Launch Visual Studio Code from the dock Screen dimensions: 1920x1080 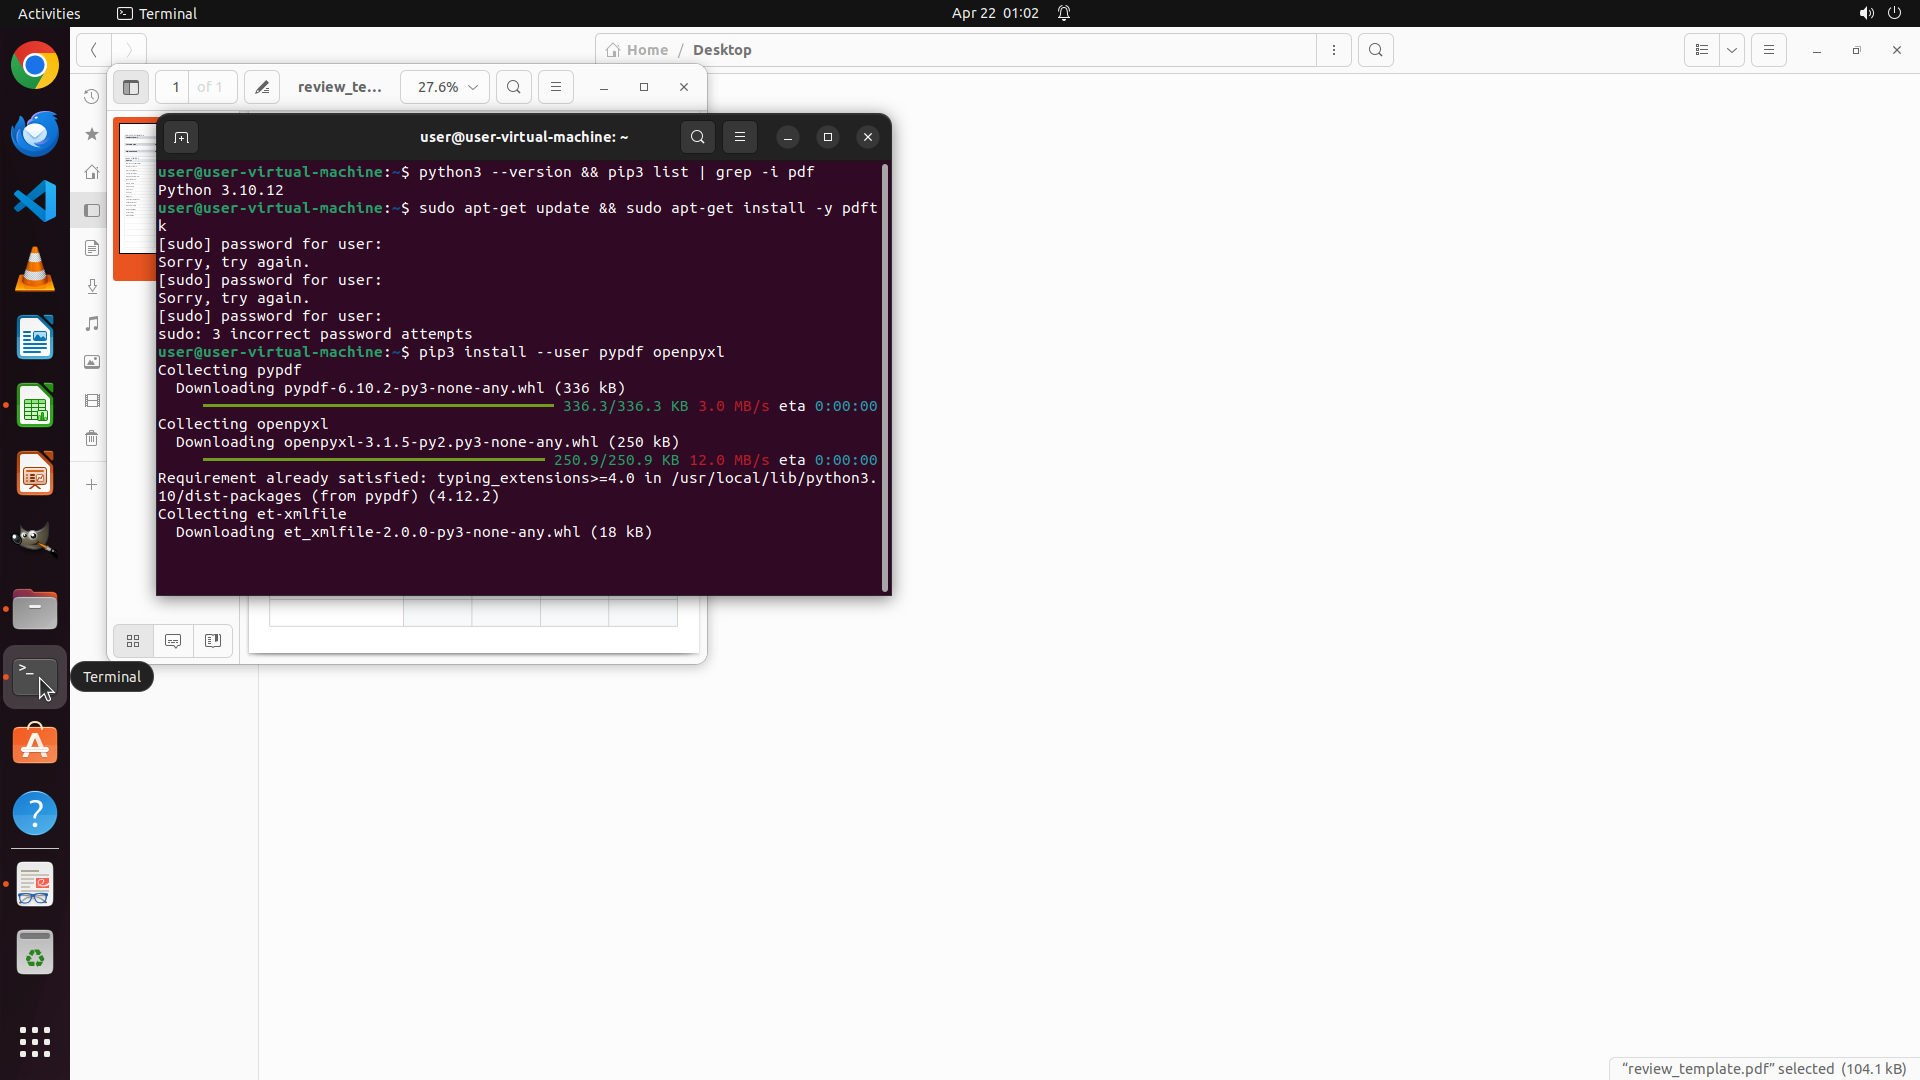(35, 201)
